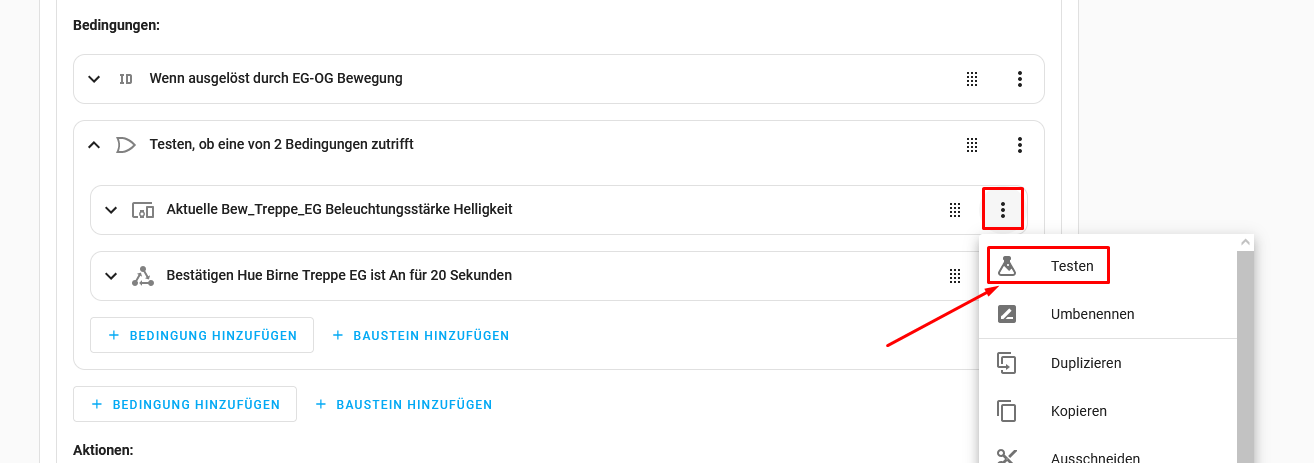Click three-dot menu of Bew_Treppe_EG Helligkeit condition
The height and width of the screenshot is (463, 1314).
click(1003, 210)
